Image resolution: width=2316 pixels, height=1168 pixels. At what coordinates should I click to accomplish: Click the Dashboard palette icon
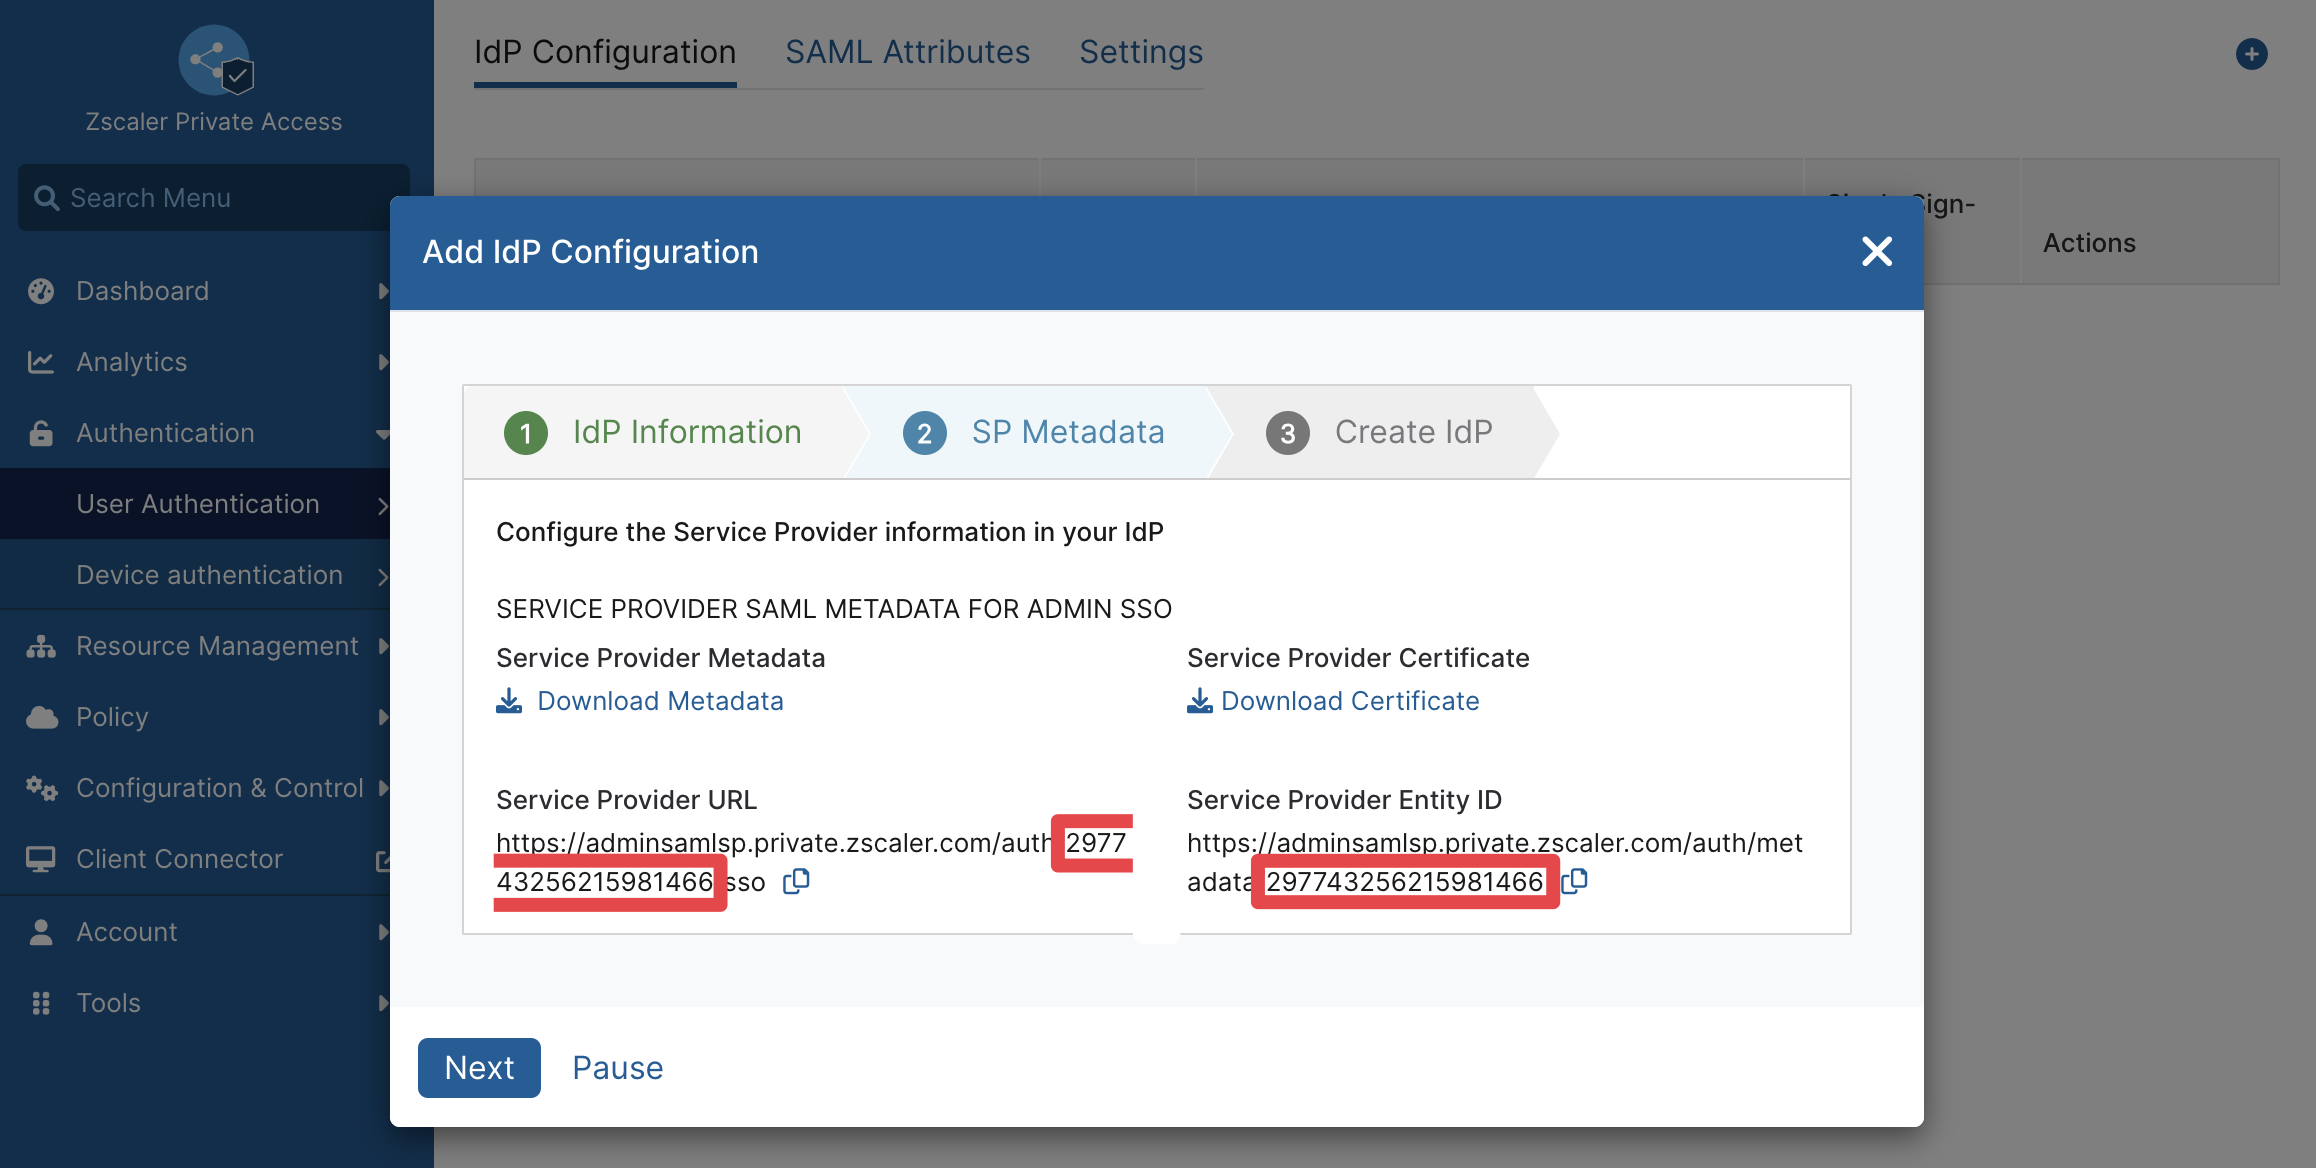coord(41,291)
